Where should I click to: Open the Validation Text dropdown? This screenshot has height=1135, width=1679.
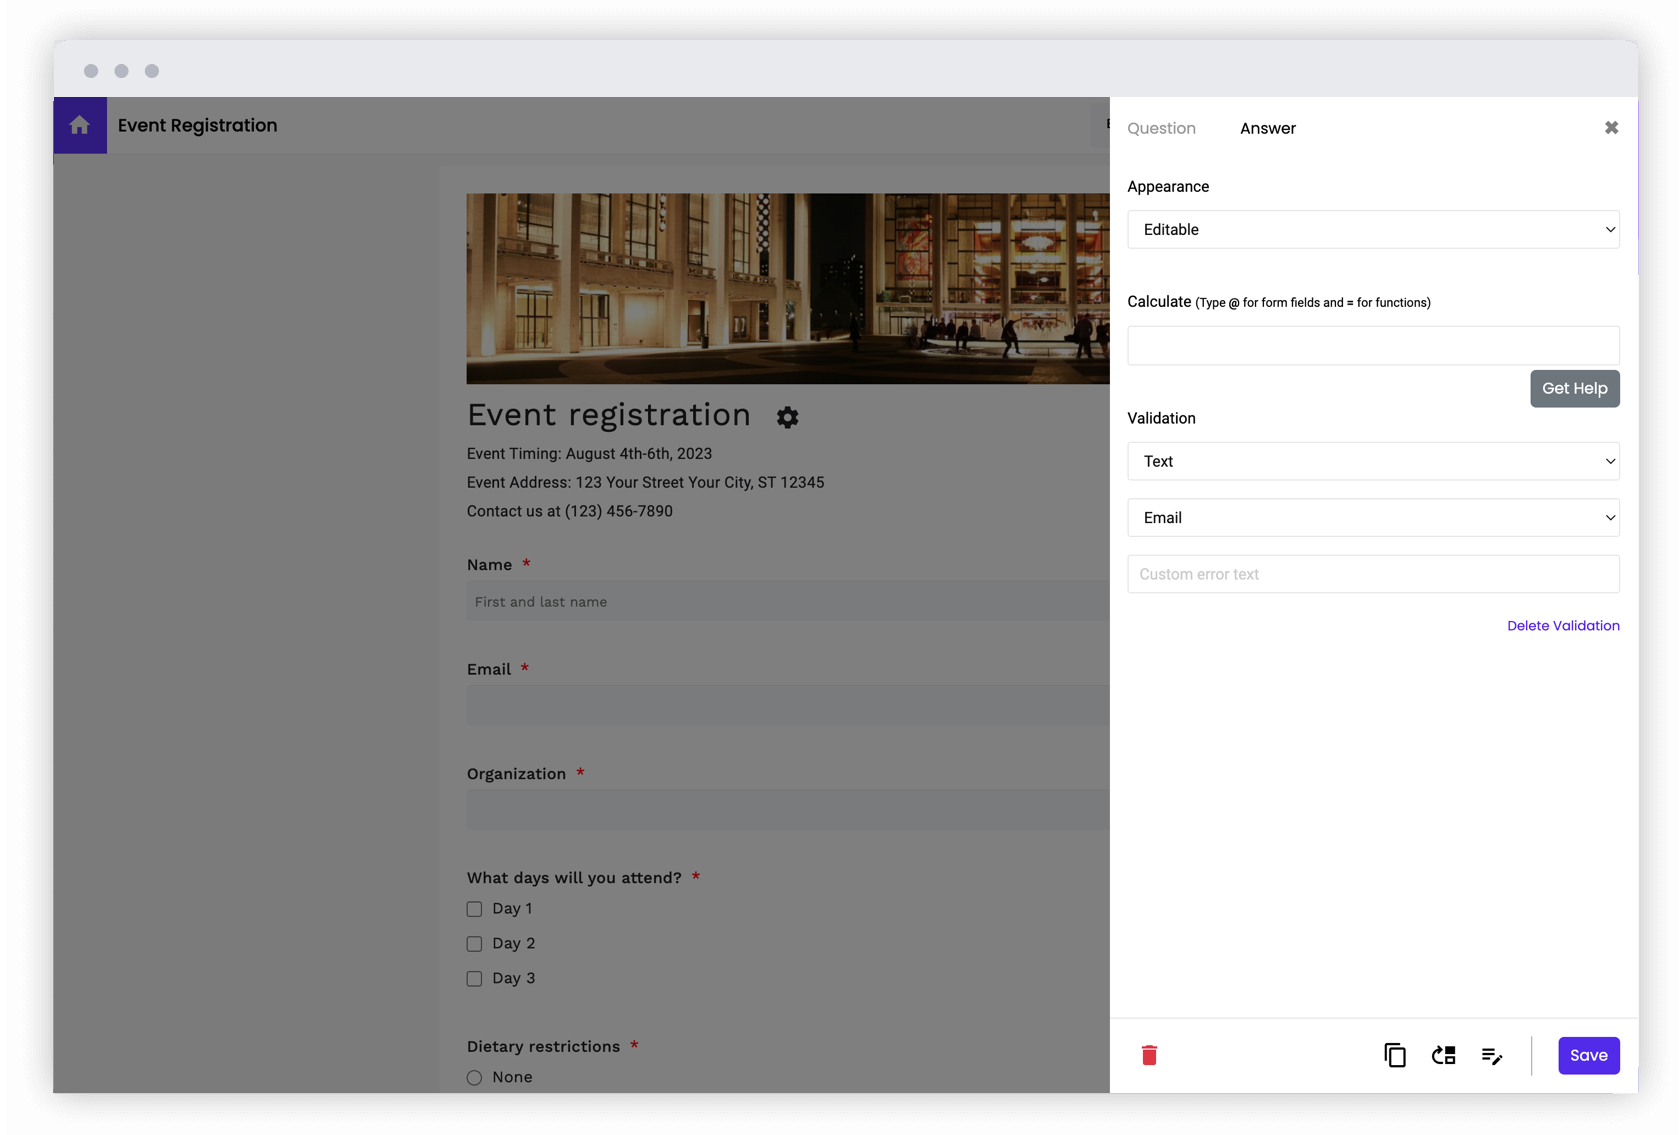[1372, 461]
